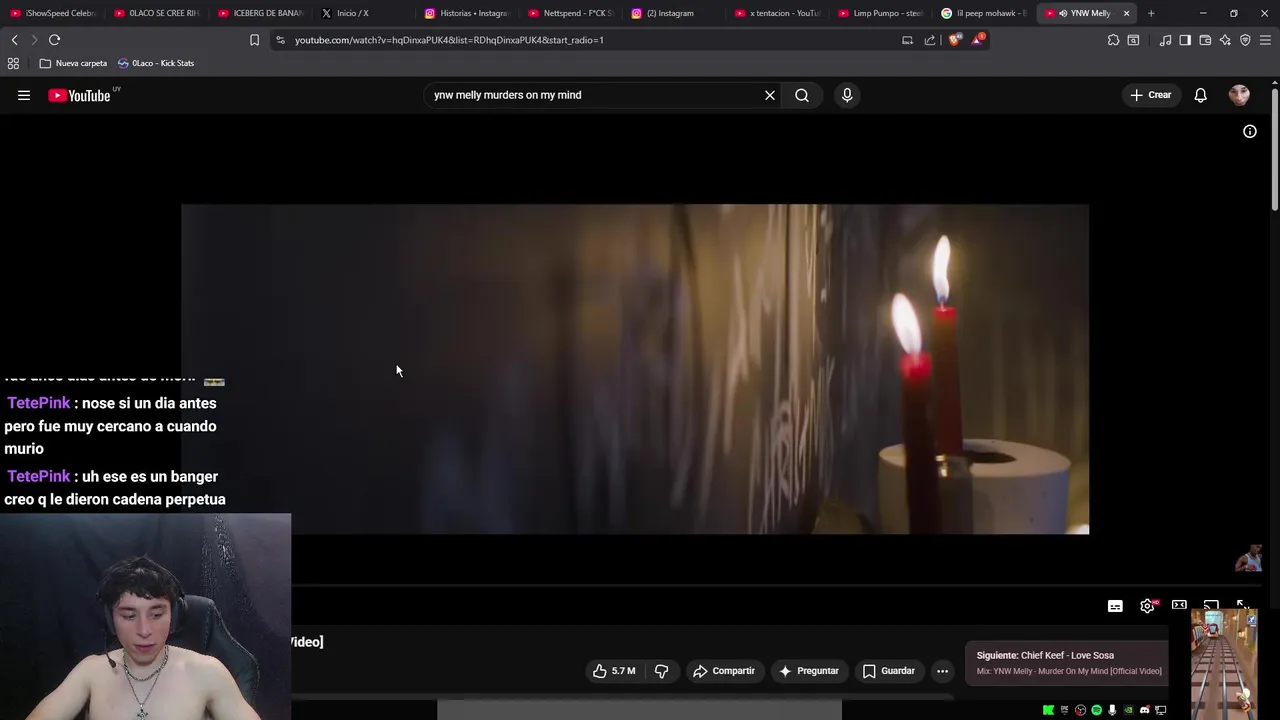1280x720 pixels.
Task: Switch to the (2) Instagram tab
Action: [x=674, y=13]
